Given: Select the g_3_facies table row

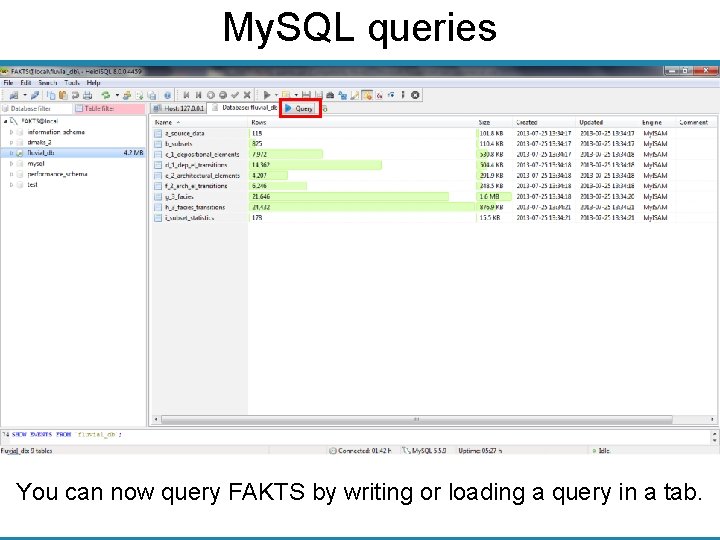Looking at the screenshot, I should pyautogui.click(x=433, y=197).
